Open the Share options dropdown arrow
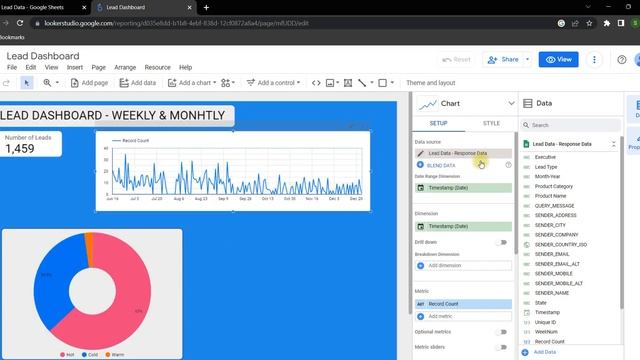This screenshot has width=640, height=360. click(x=527, y=60)
